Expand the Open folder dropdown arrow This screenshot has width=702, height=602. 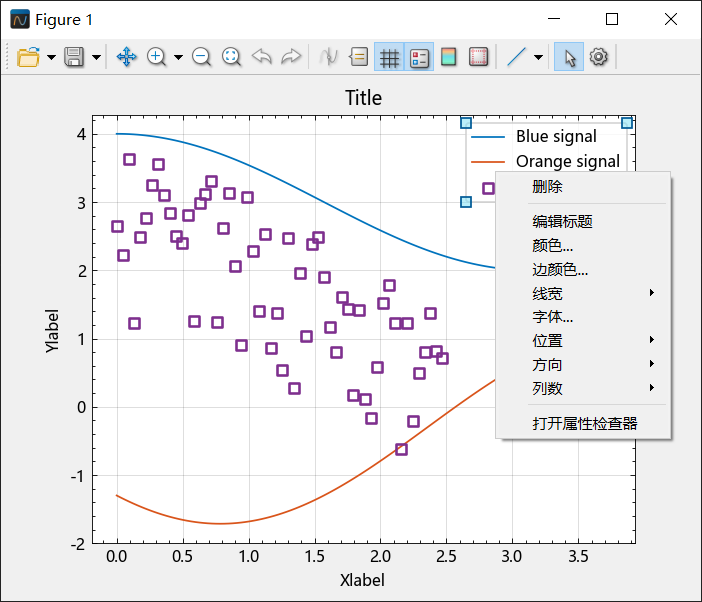51,57
